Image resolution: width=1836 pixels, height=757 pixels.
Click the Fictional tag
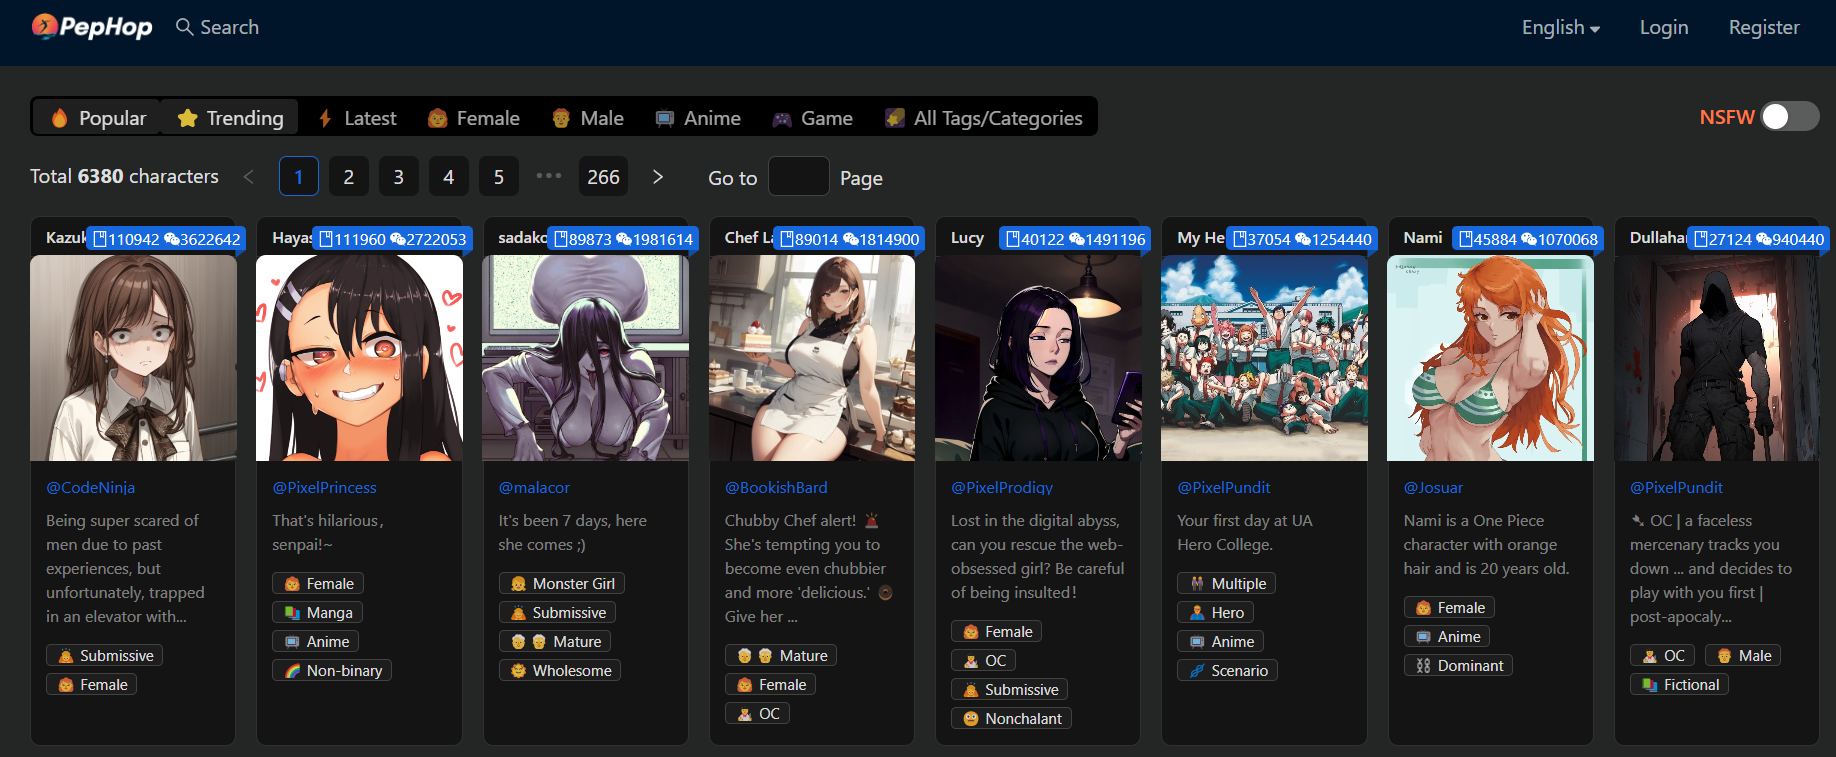[x=1680, y=685]
